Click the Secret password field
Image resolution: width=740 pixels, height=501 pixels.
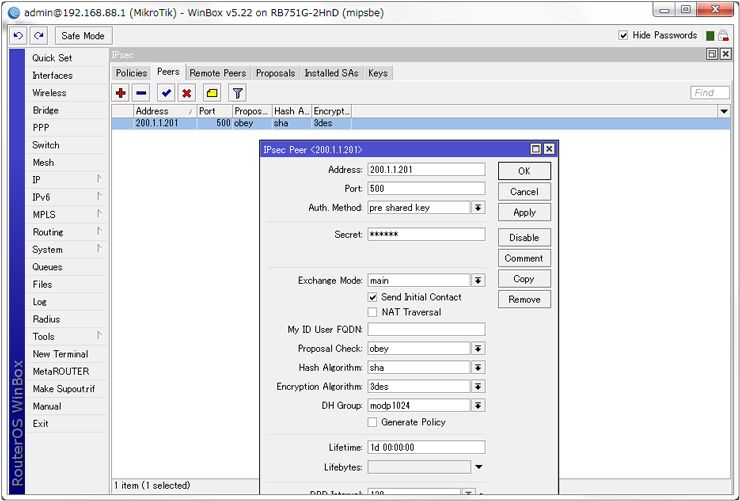426,234
